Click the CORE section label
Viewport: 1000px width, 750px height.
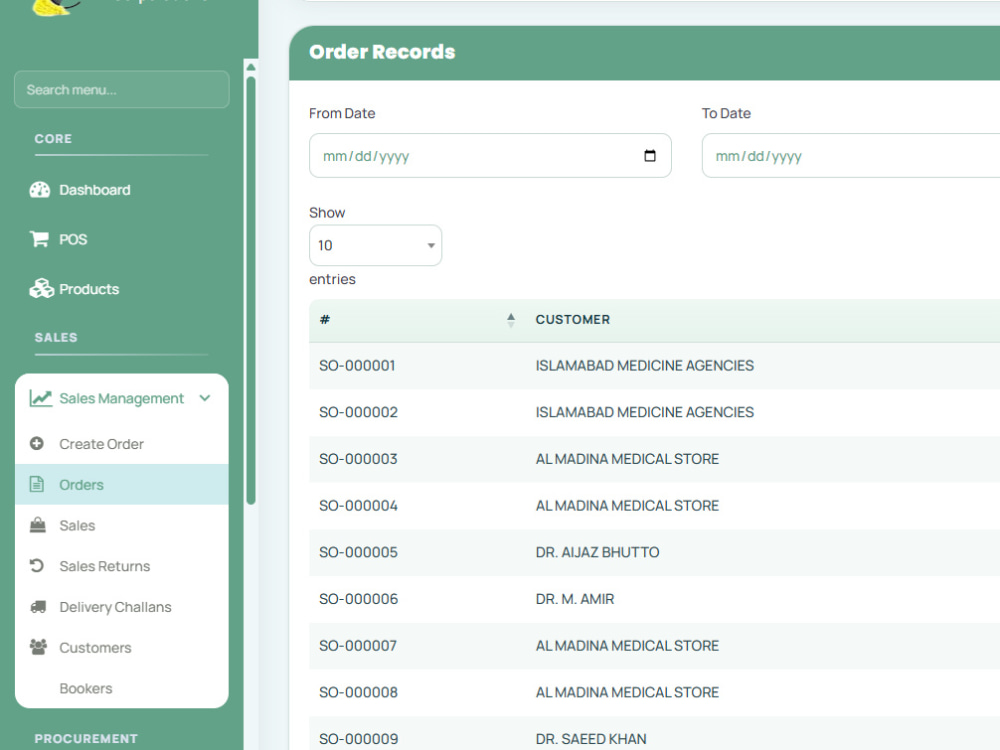pyautogui.click(x=53, y=138)
